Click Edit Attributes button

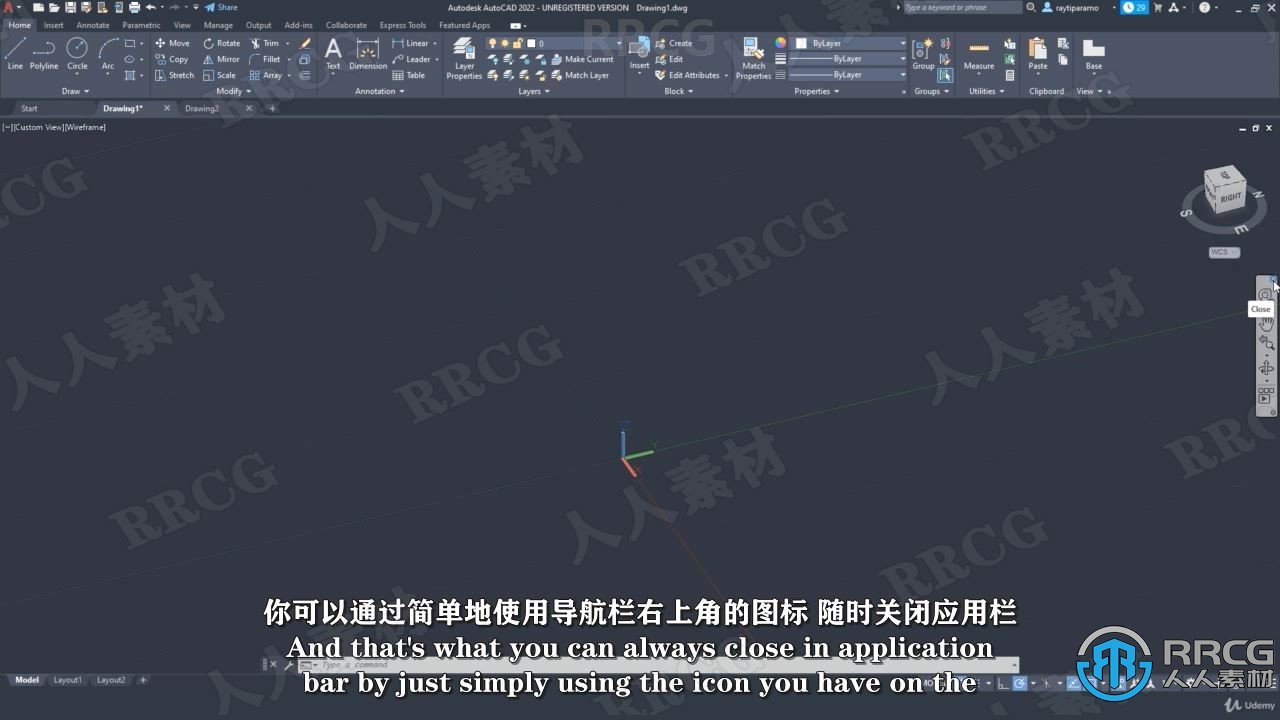point(687,75)
